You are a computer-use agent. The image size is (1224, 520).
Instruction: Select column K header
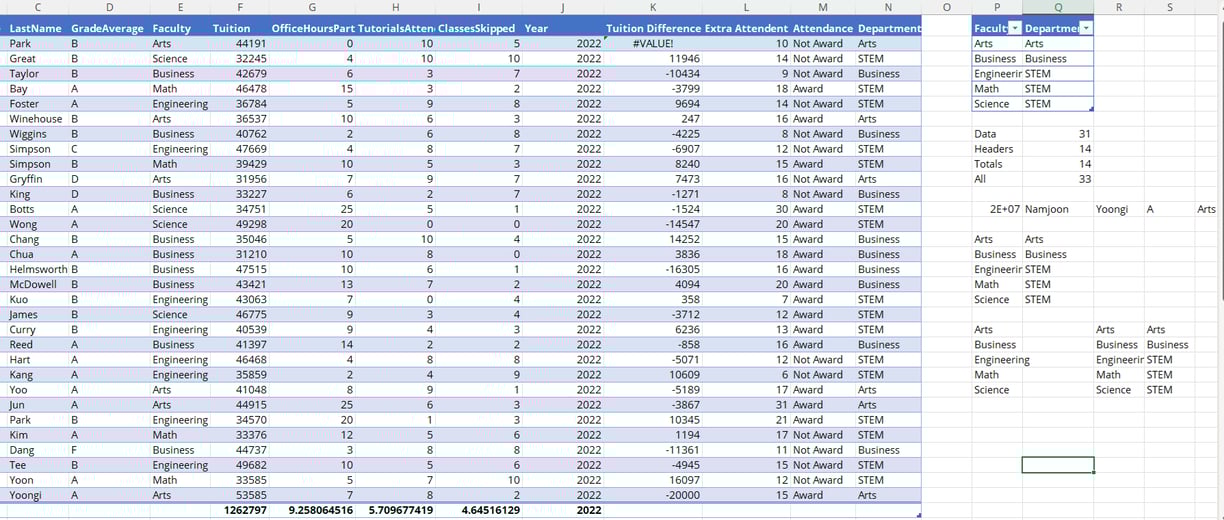point(653,7)
